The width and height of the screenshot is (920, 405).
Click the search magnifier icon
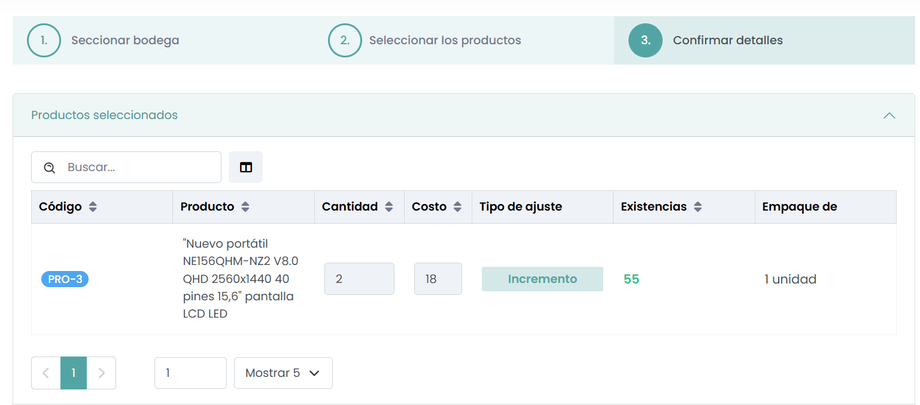click(49, 168)
